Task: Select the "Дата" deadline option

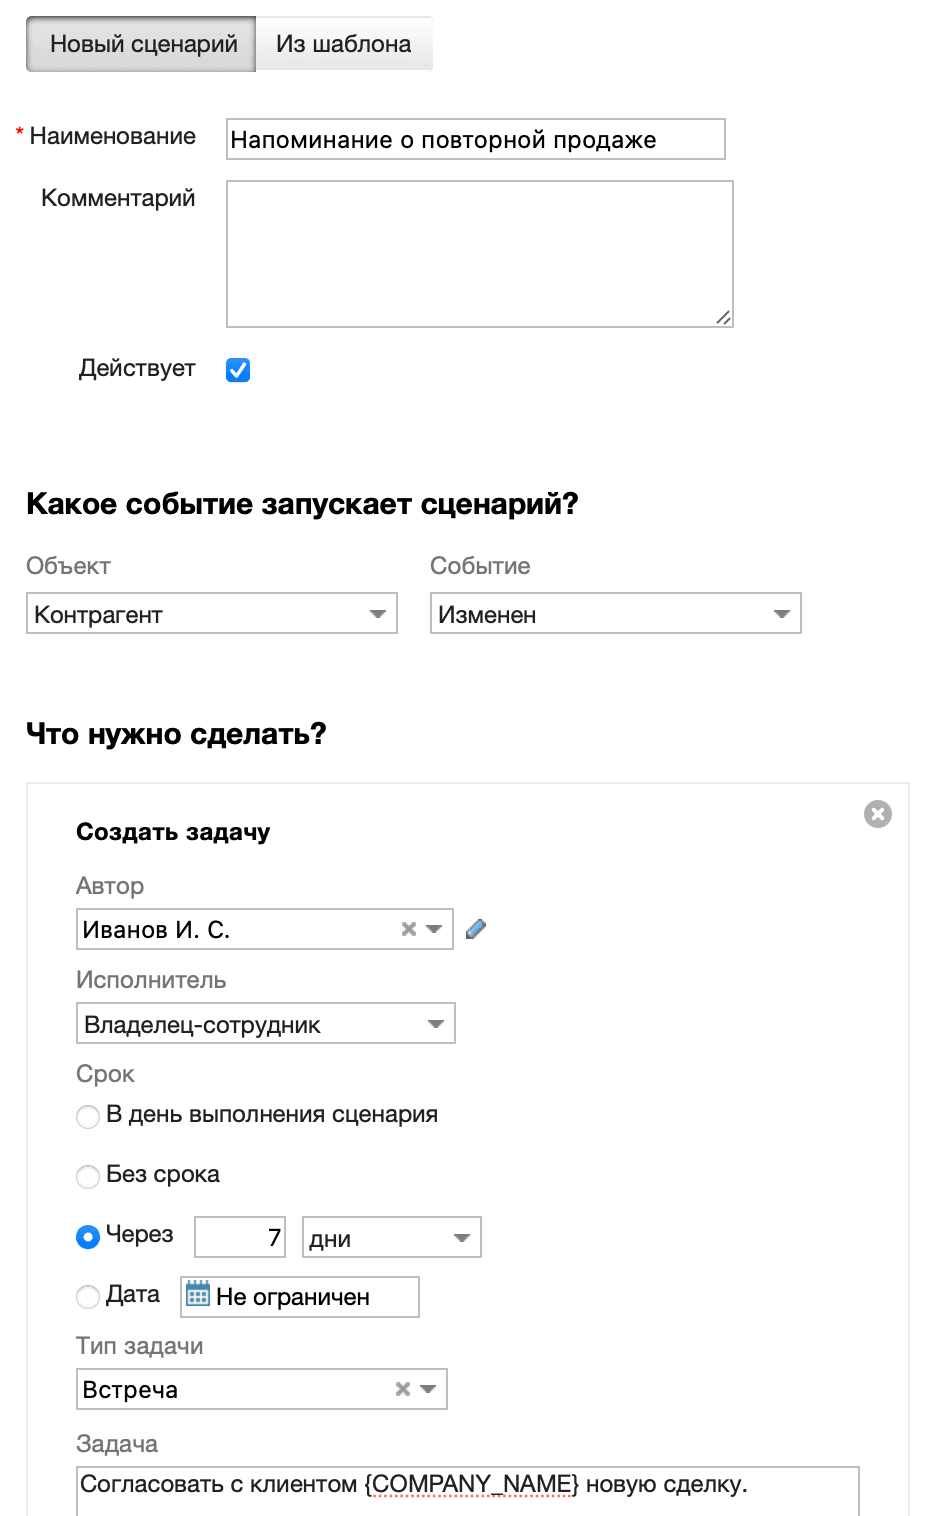Action: click(87, 1296)
